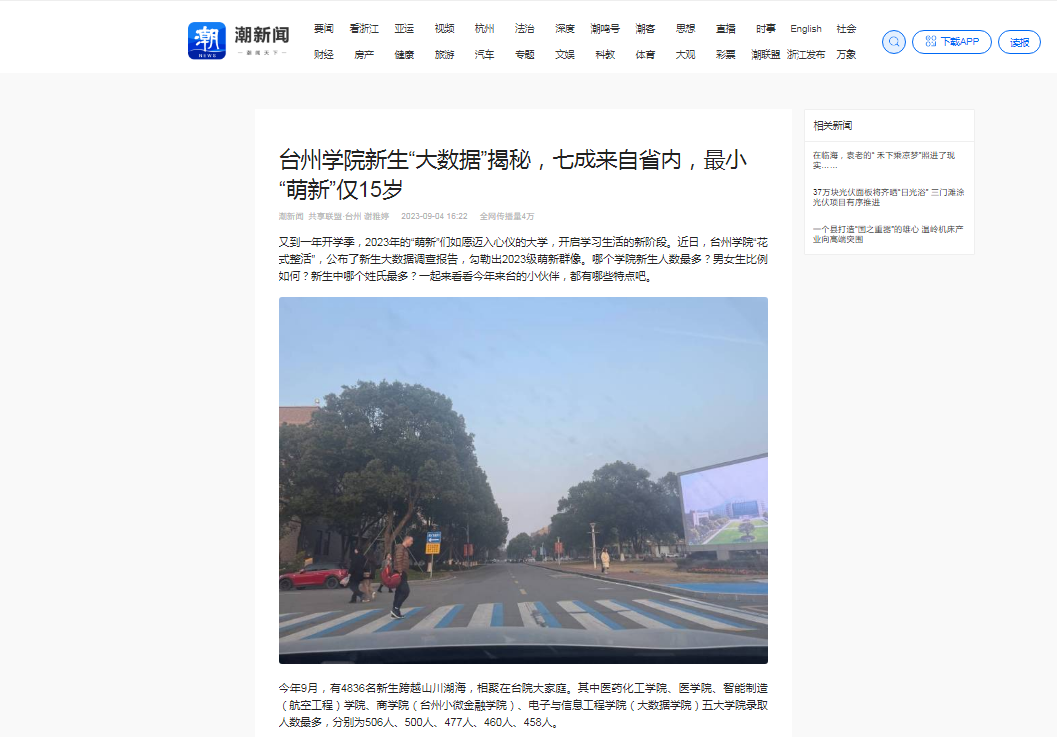Select the 科教 category
Viewport: 1057px width, 737px height.
click(x=605, y=54)
